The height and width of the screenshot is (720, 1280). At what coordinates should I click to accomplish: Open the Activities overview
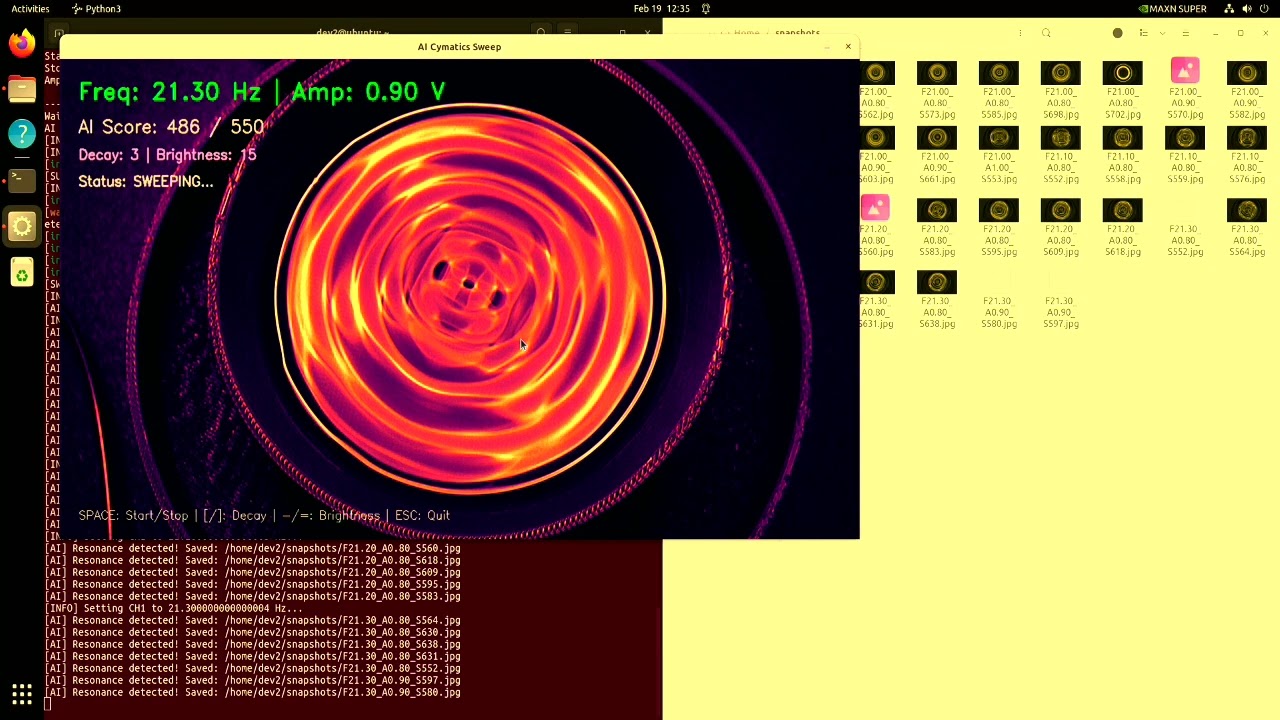click(x=30, y=9)
